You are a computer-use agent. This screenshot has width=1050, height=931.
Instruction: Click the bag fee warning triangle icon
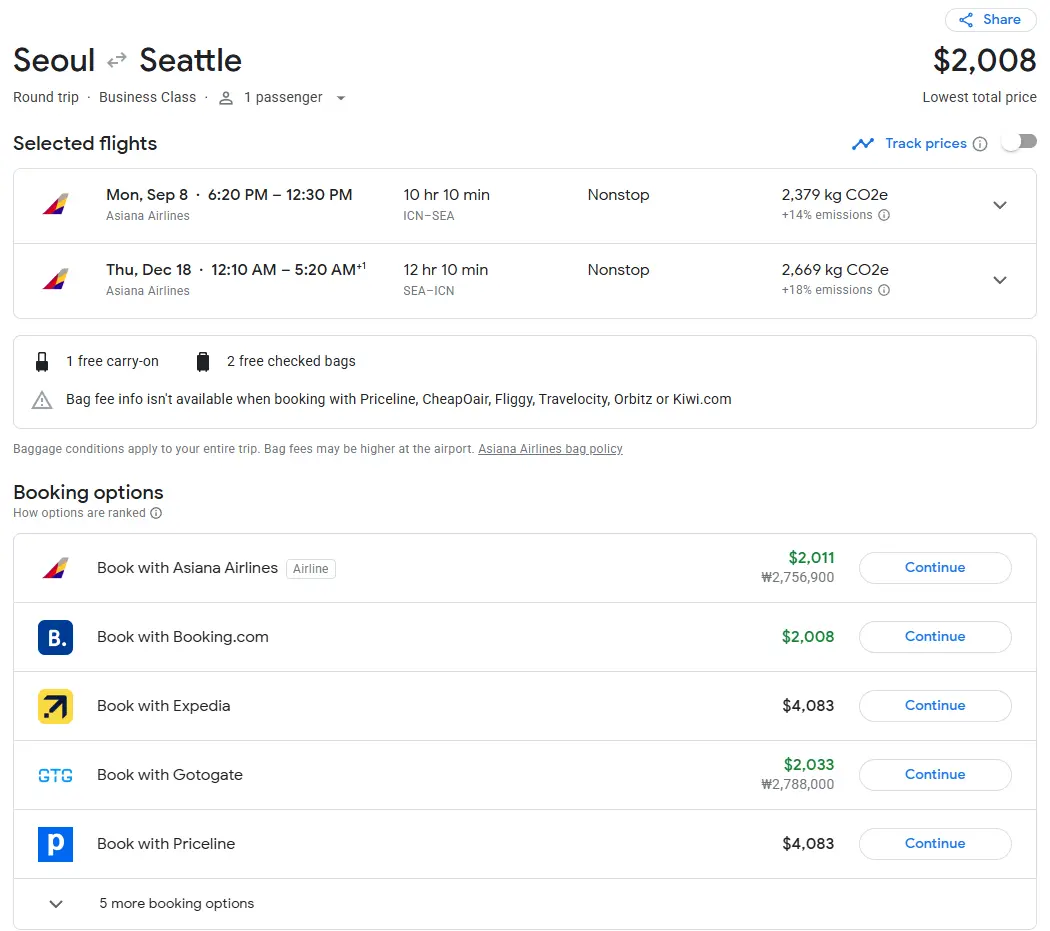point(42,400)
